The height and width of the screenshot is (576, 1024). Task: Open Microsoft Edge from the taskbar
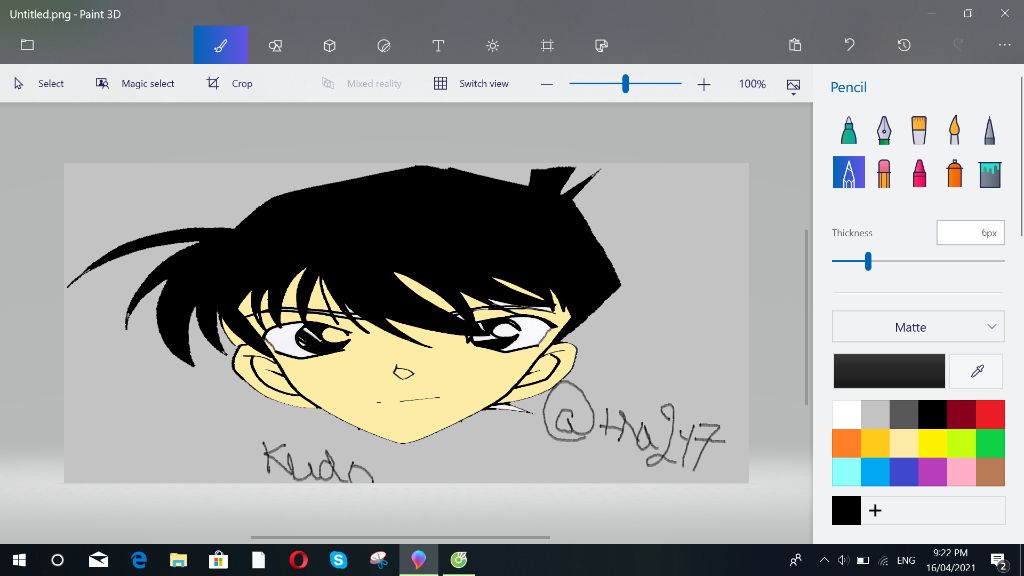click(x=138, y=560)
